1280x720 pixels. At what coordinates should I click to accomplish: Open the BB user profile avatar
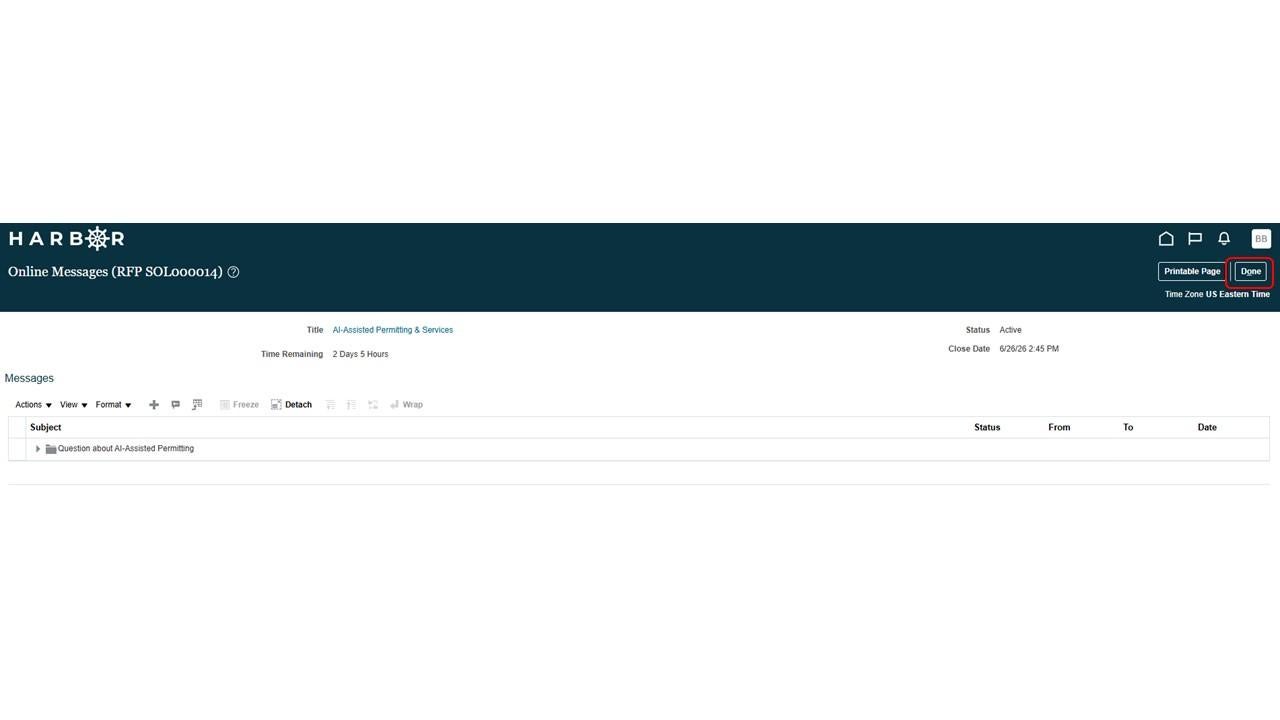tap(1261, 239)
